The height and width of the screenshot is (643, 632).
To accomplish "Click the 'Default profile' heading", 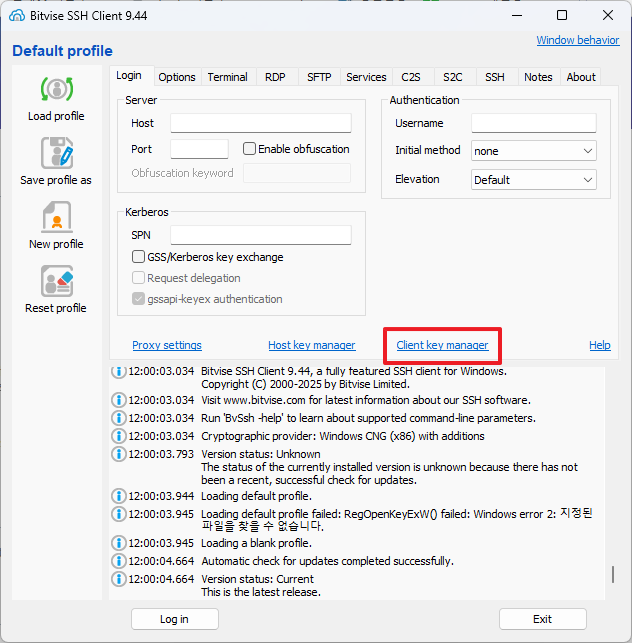I will pos(62,51).
